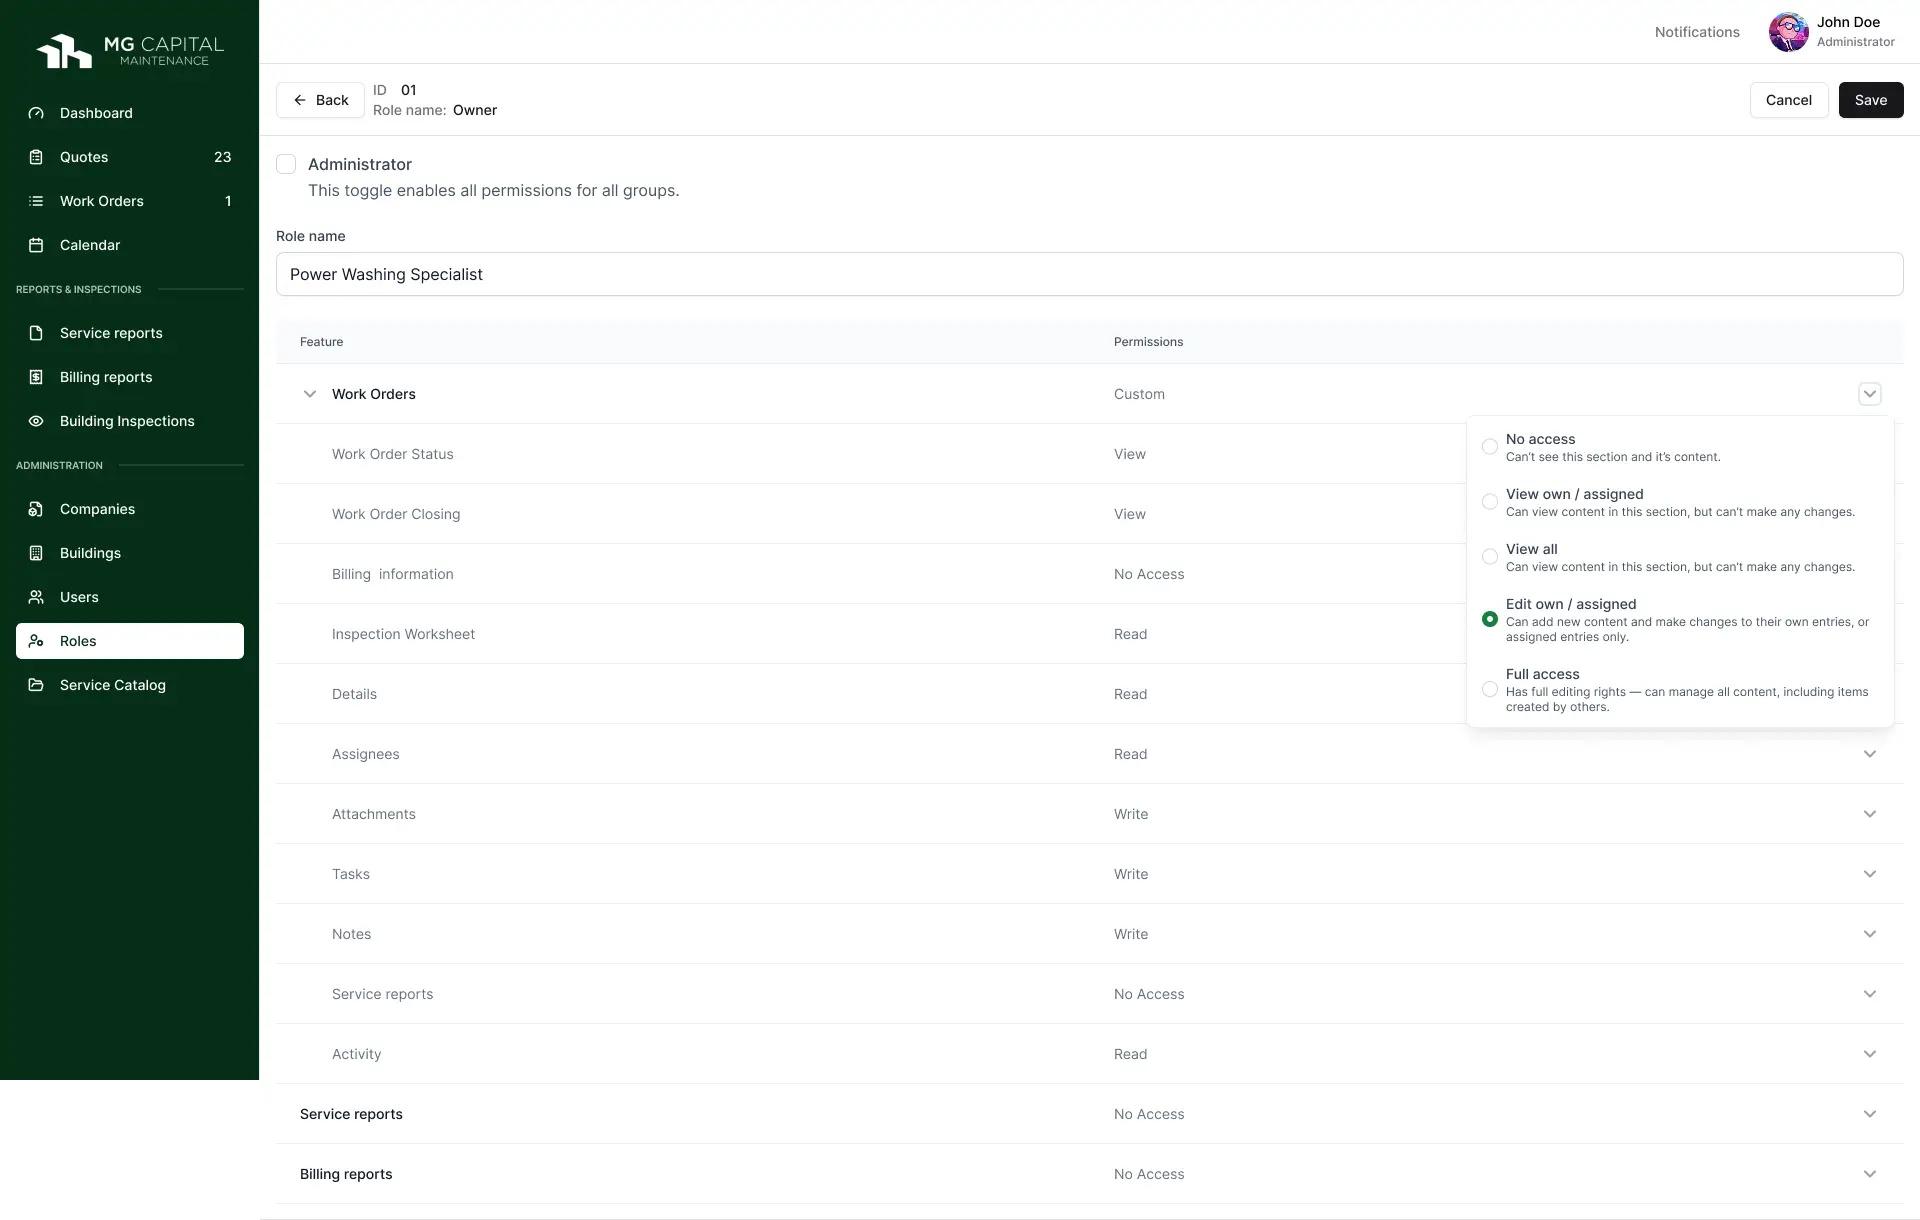Click John Doe's profile avatar
Screen dimensions: 1920x1220
1788,32
